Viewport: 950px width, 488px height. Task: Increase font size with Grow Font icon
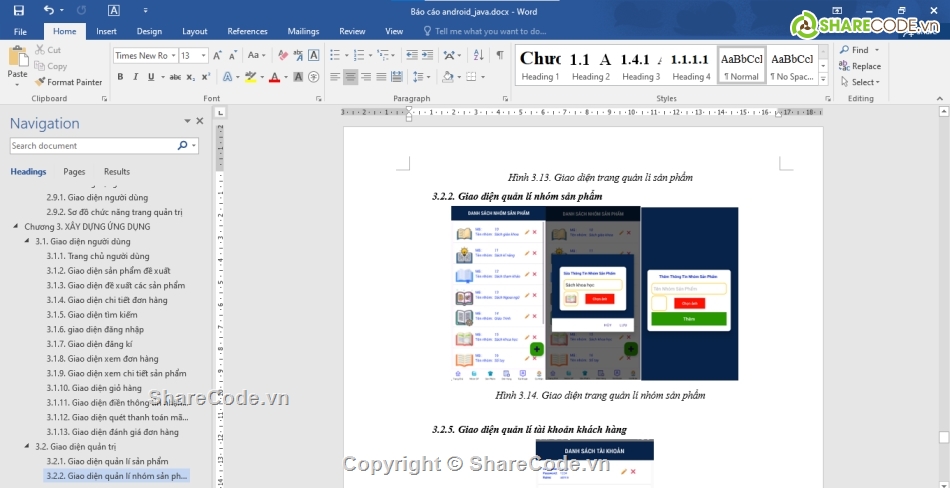219,56
